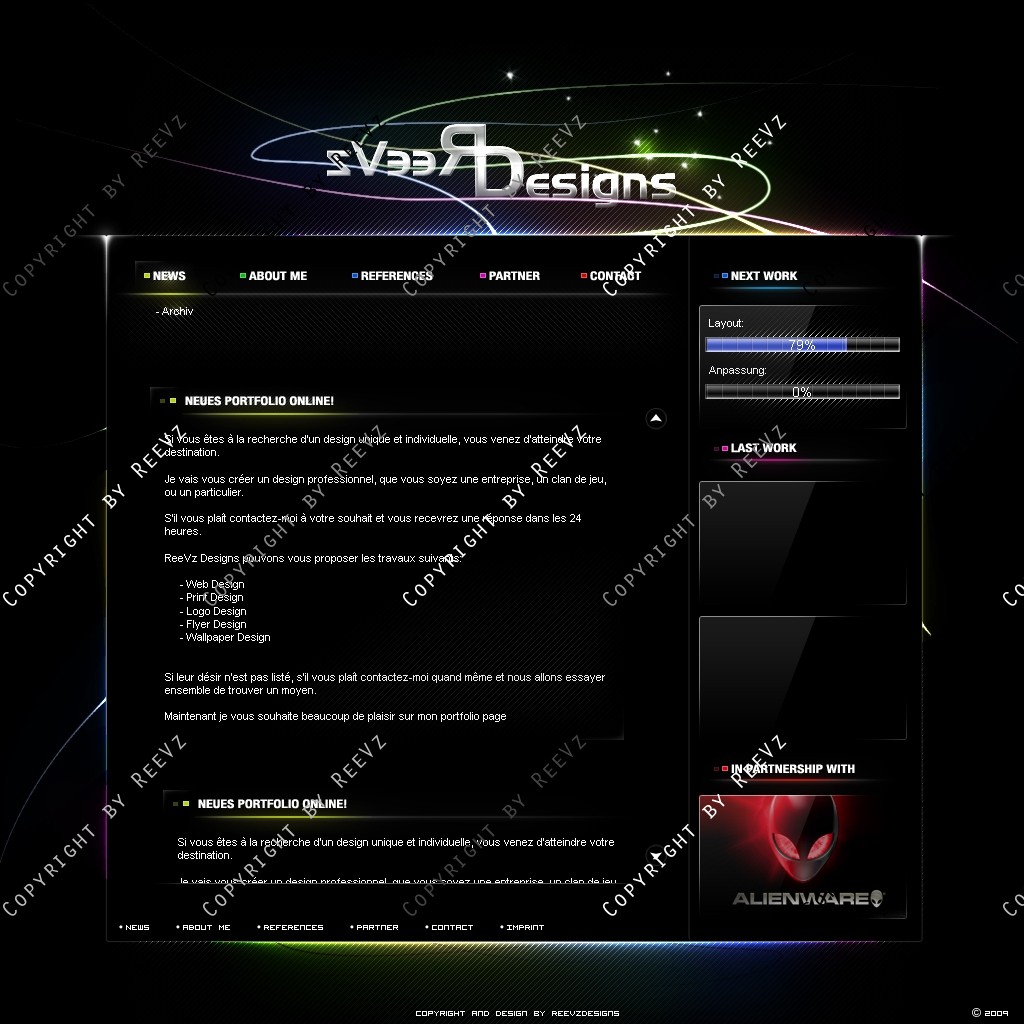This screenshot has height=1024, width=1024.
Task: Click the yellow square icon beside NEWS
Action: [147, 276]
